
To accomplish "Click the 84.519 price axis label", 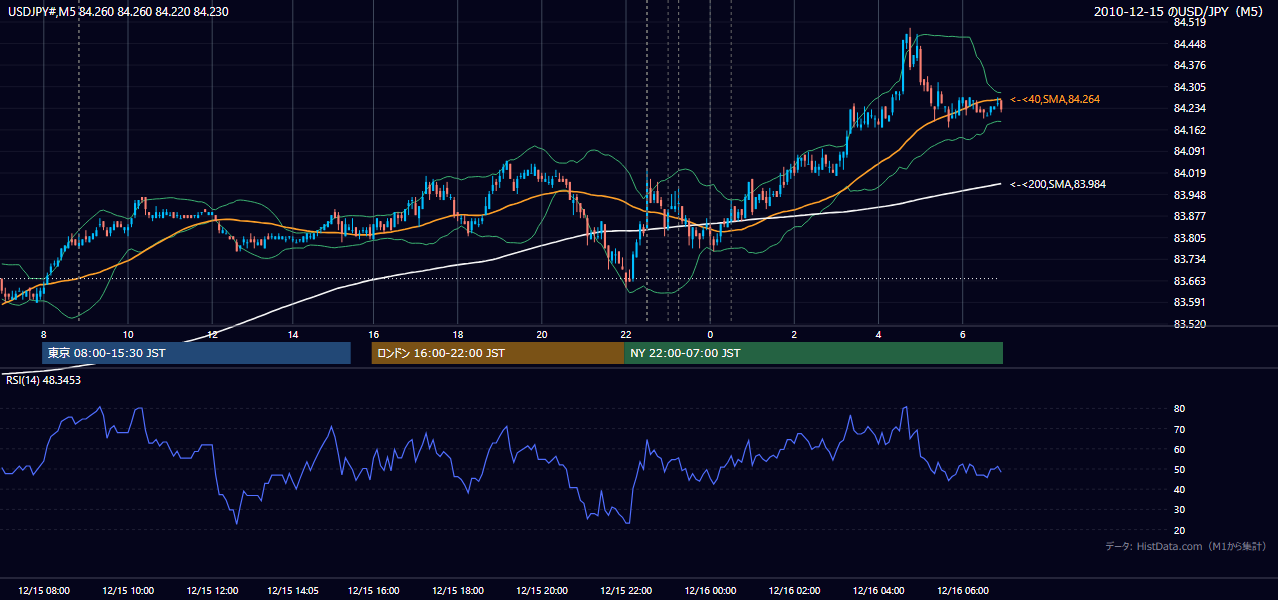I will (x=1189, y=22).
